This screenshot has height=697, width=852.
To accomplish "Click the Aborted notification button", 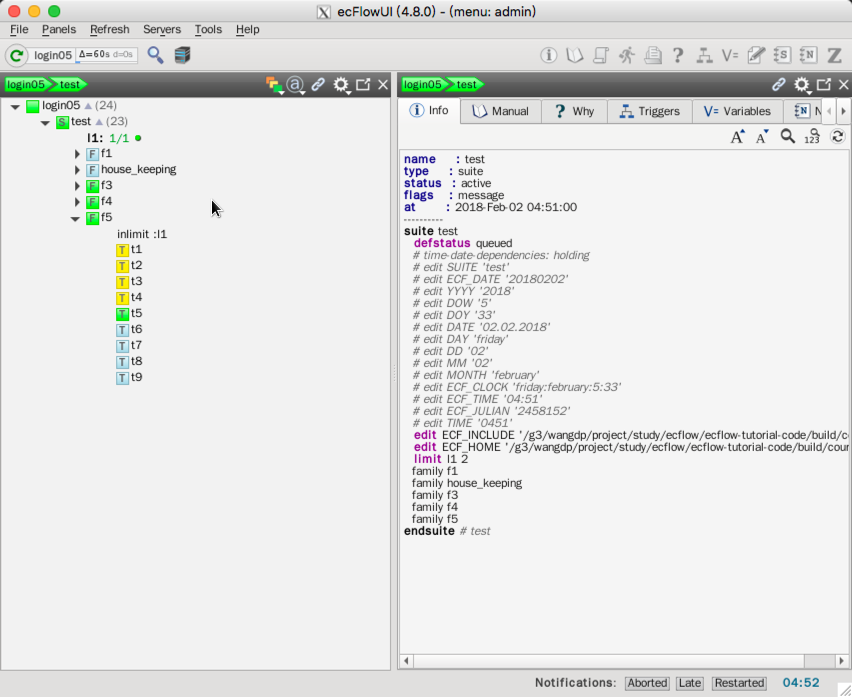I will coord(647,683).
